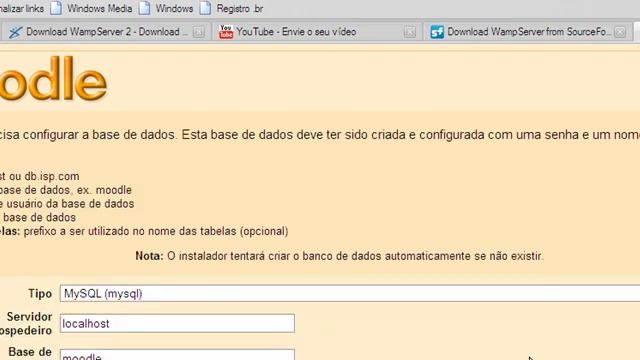Close the Download WampServer 2 tab
The image size is (640, 360).
tap(198, 32)
